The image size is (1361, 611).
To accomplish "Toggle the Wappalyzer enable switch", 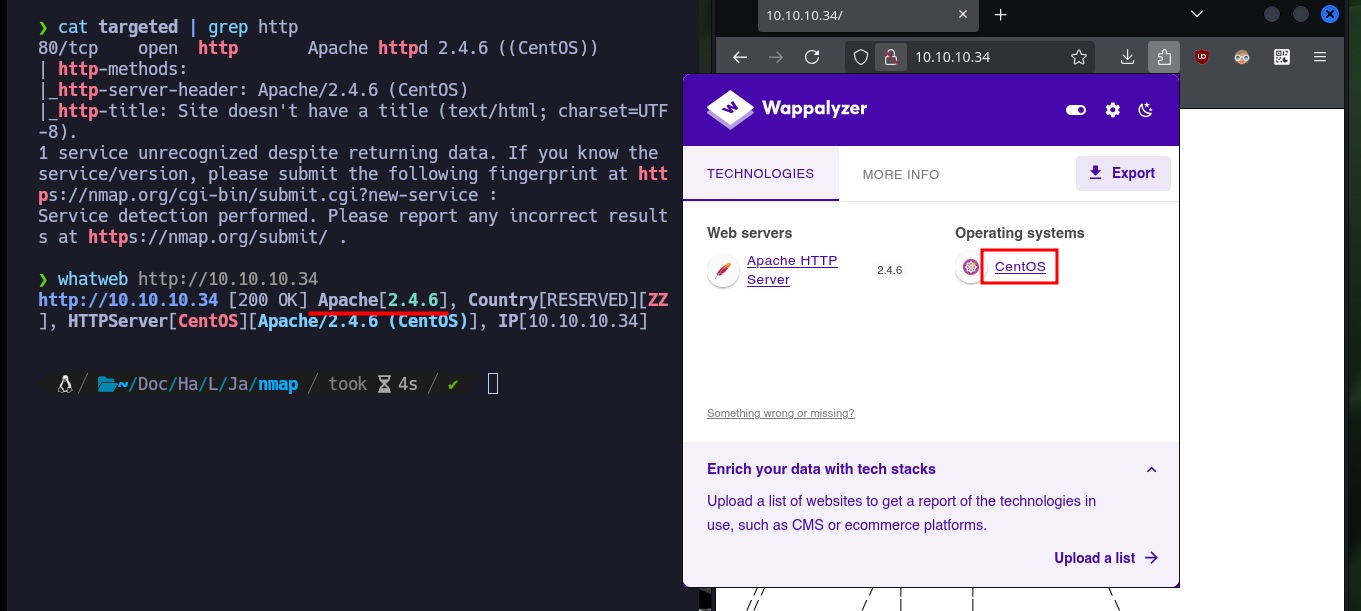I will click(x=1076, y=110).
